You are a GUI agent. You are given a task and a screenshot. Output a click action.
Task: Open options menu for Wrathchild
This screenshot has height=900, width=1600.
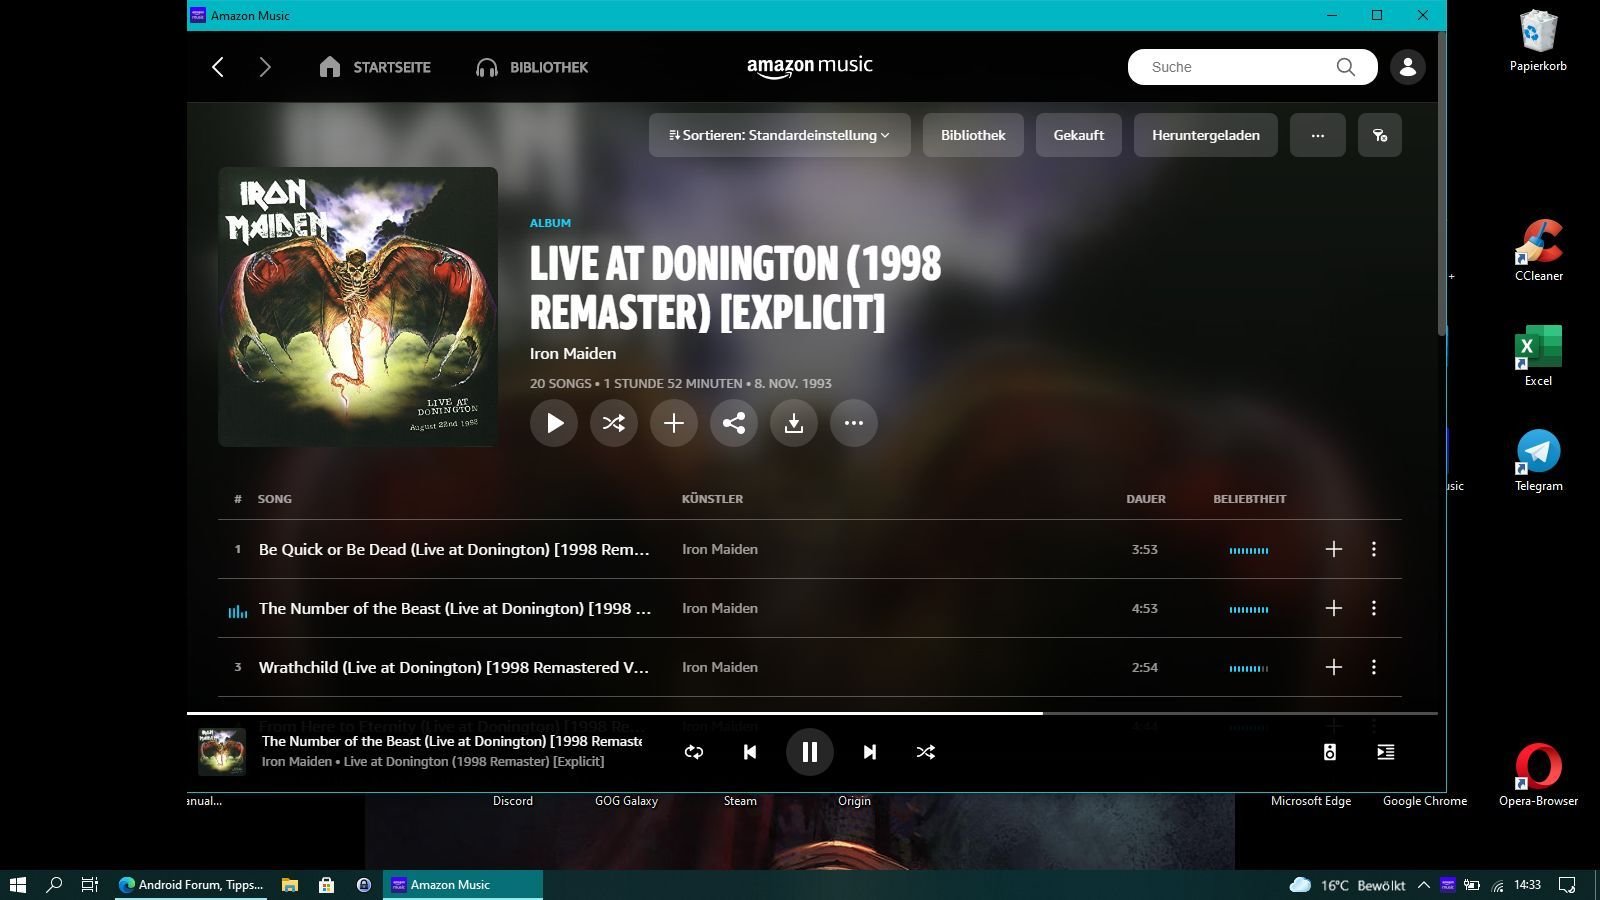(1374, 667)
